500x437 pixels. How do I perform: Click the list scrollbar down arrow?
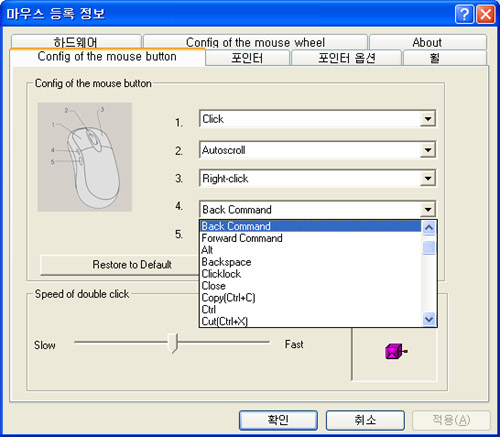click(x=429, y=319)
